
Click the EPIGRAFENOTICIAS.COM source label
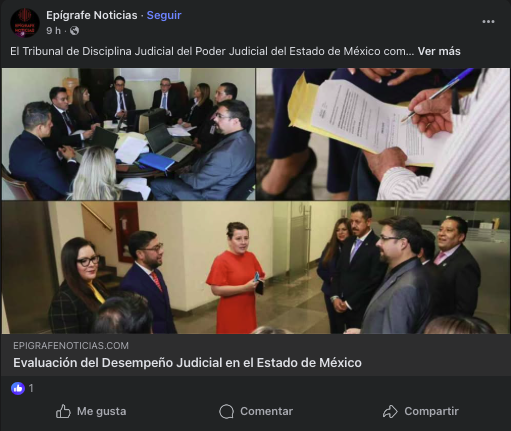pyautogui.click(x=71, y=346)
